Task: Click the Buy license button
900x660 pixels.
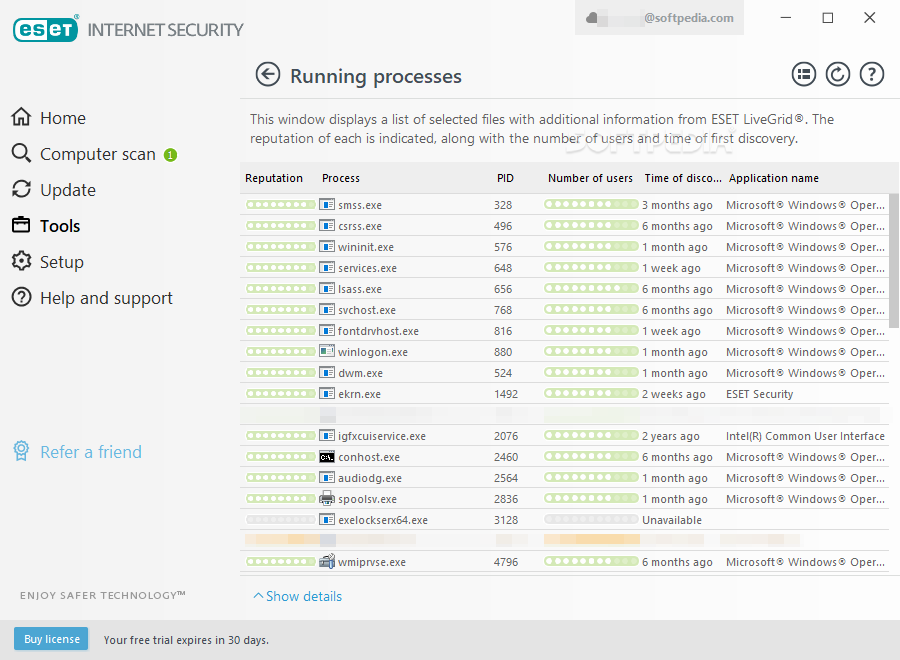Action: click(51, 639)
